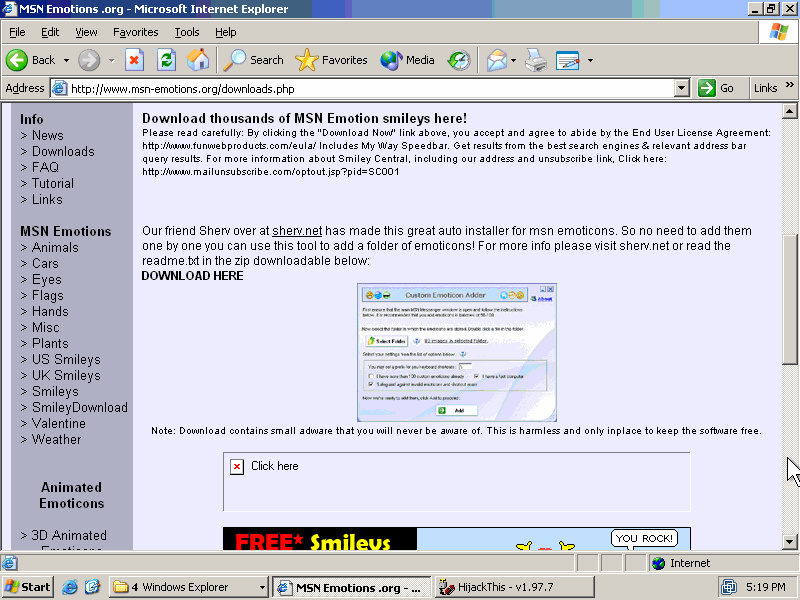Open the Favorites star button
The height and width of the screenshot is (600, 800).
331,60
